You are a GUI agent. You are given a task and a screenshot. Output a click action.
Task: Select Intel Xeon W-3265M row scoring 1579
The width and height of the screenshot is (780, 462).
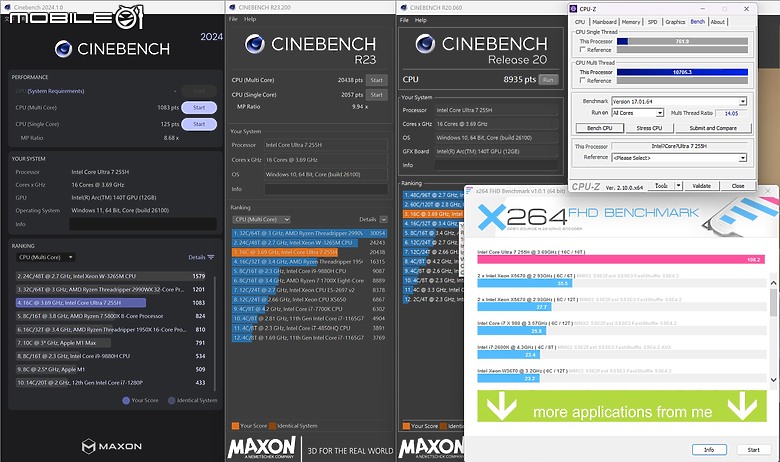click(110, 276)
